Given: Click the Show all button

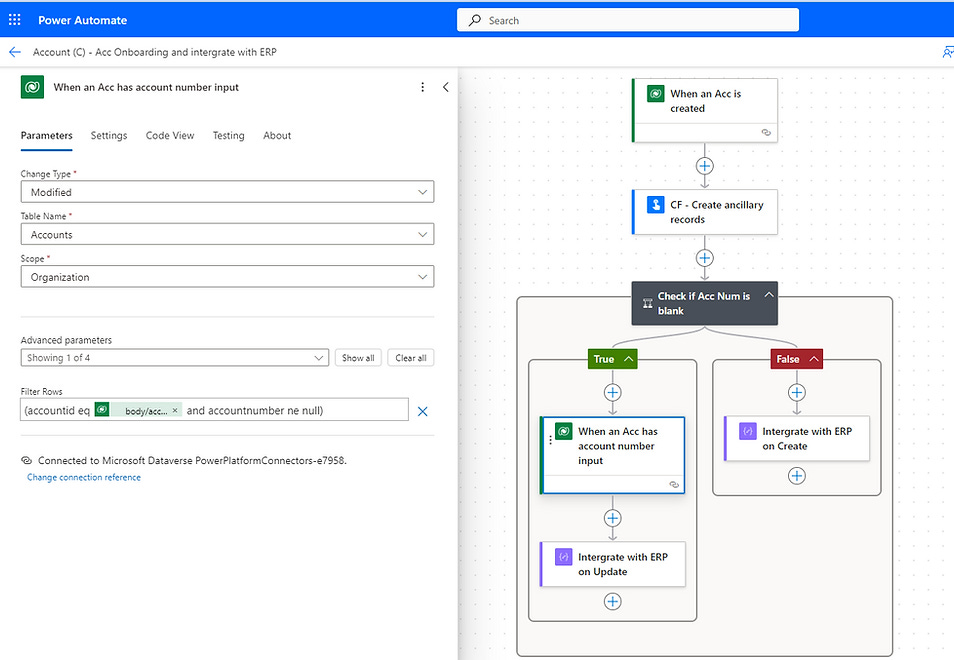Looking at the screenshot, I should pos(358,358).
